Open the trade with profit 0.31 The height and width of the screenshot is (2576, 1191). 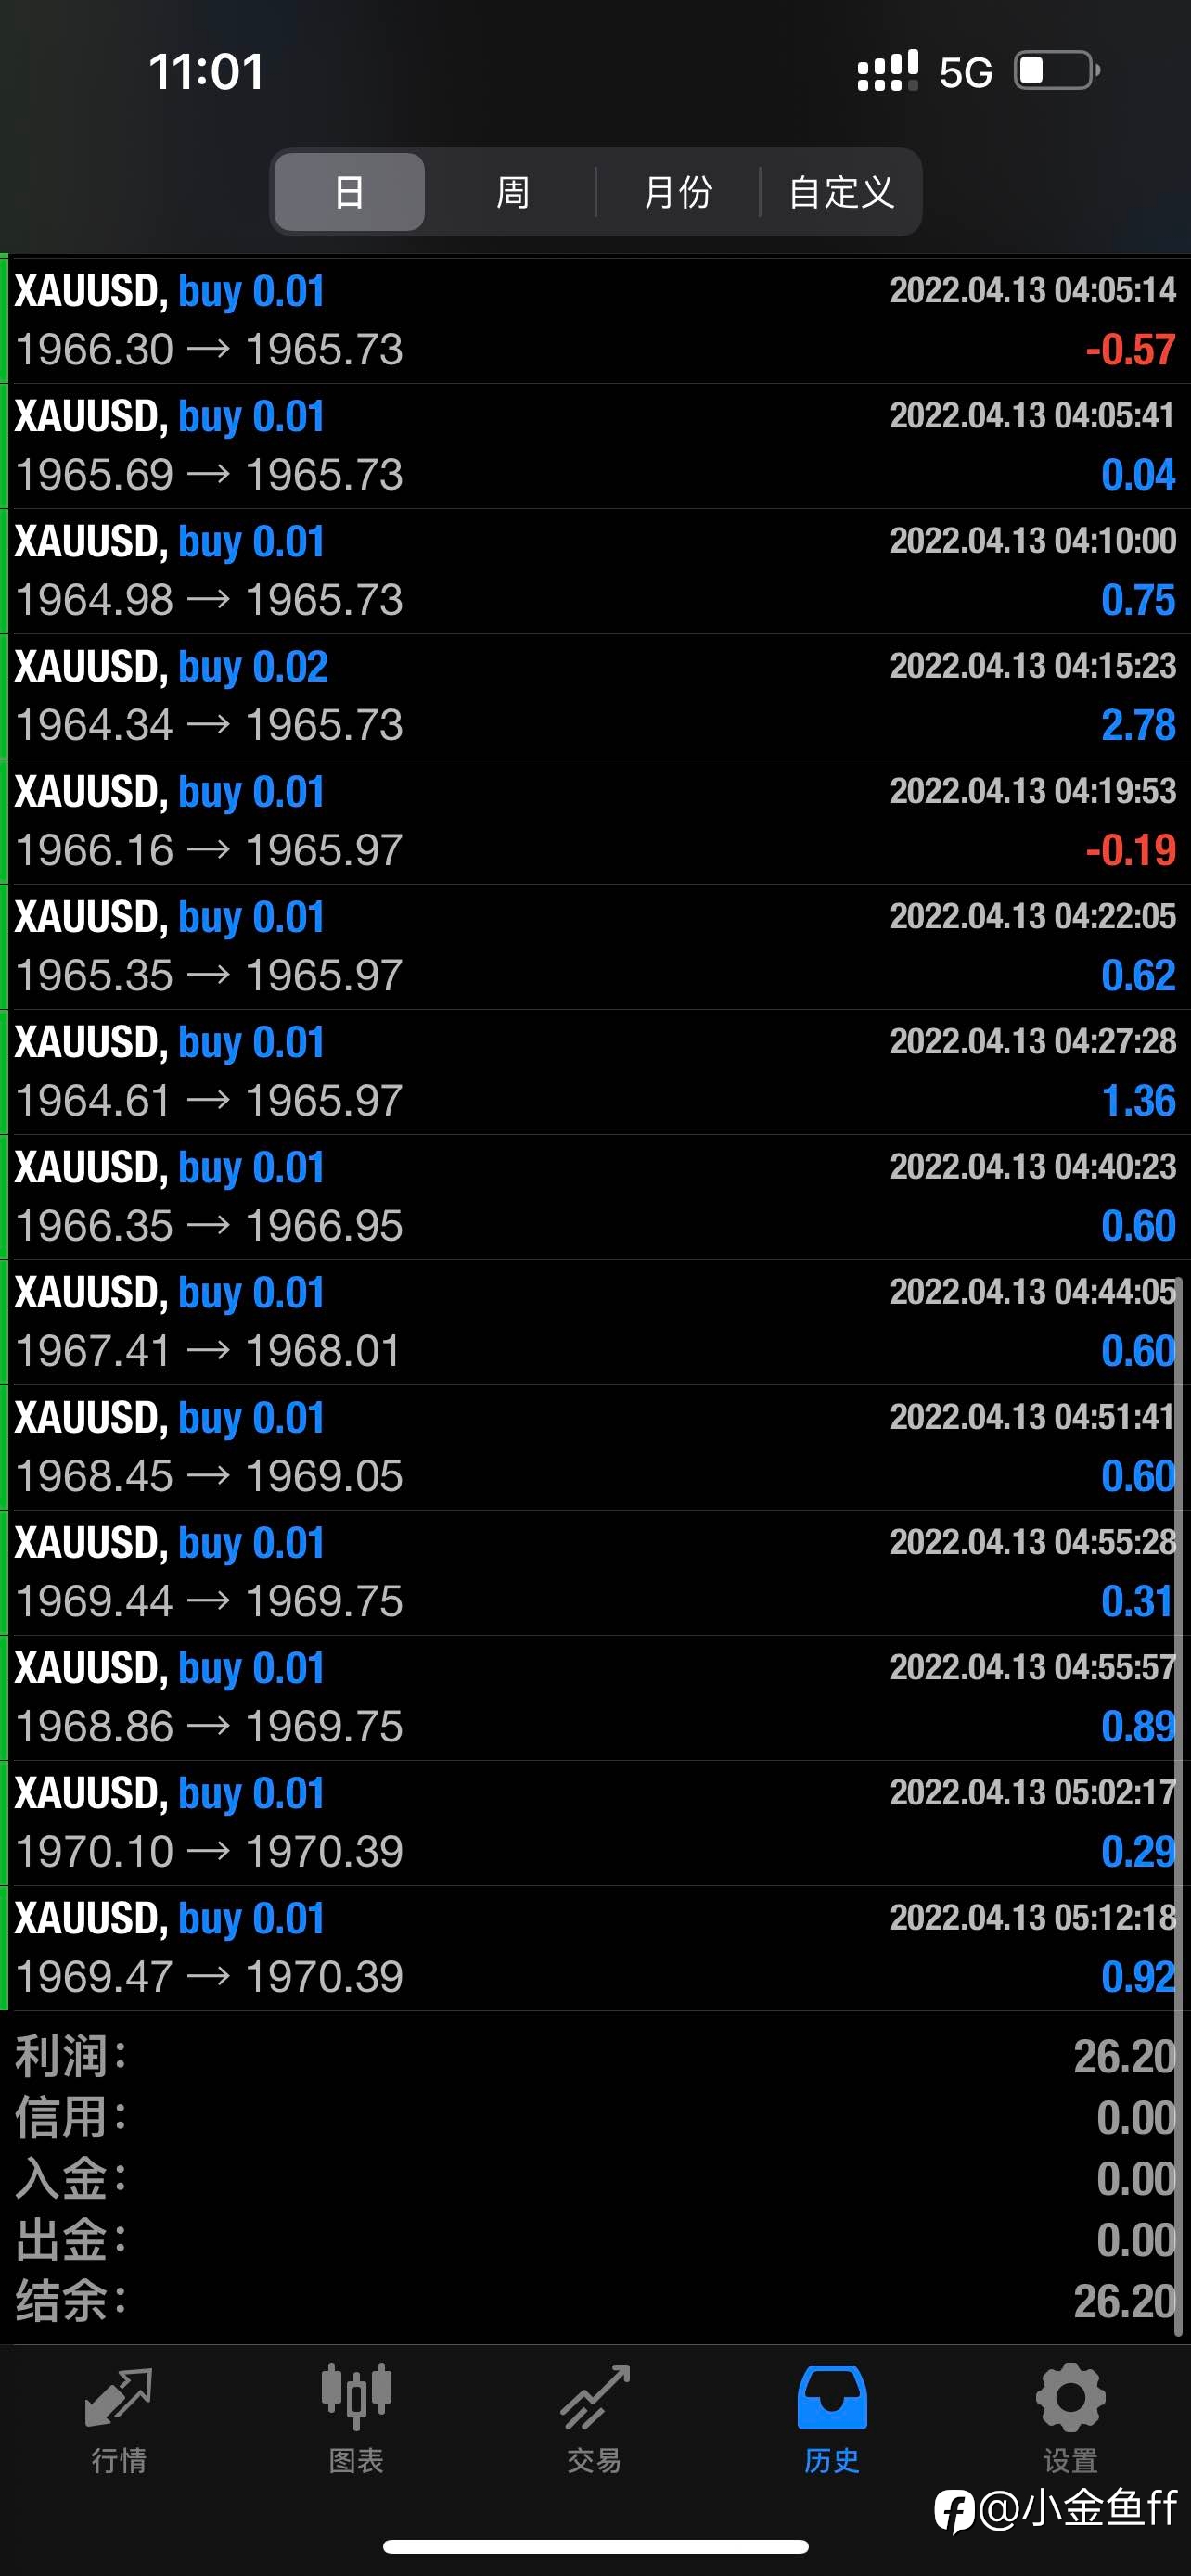click(x=595, y=1573)
